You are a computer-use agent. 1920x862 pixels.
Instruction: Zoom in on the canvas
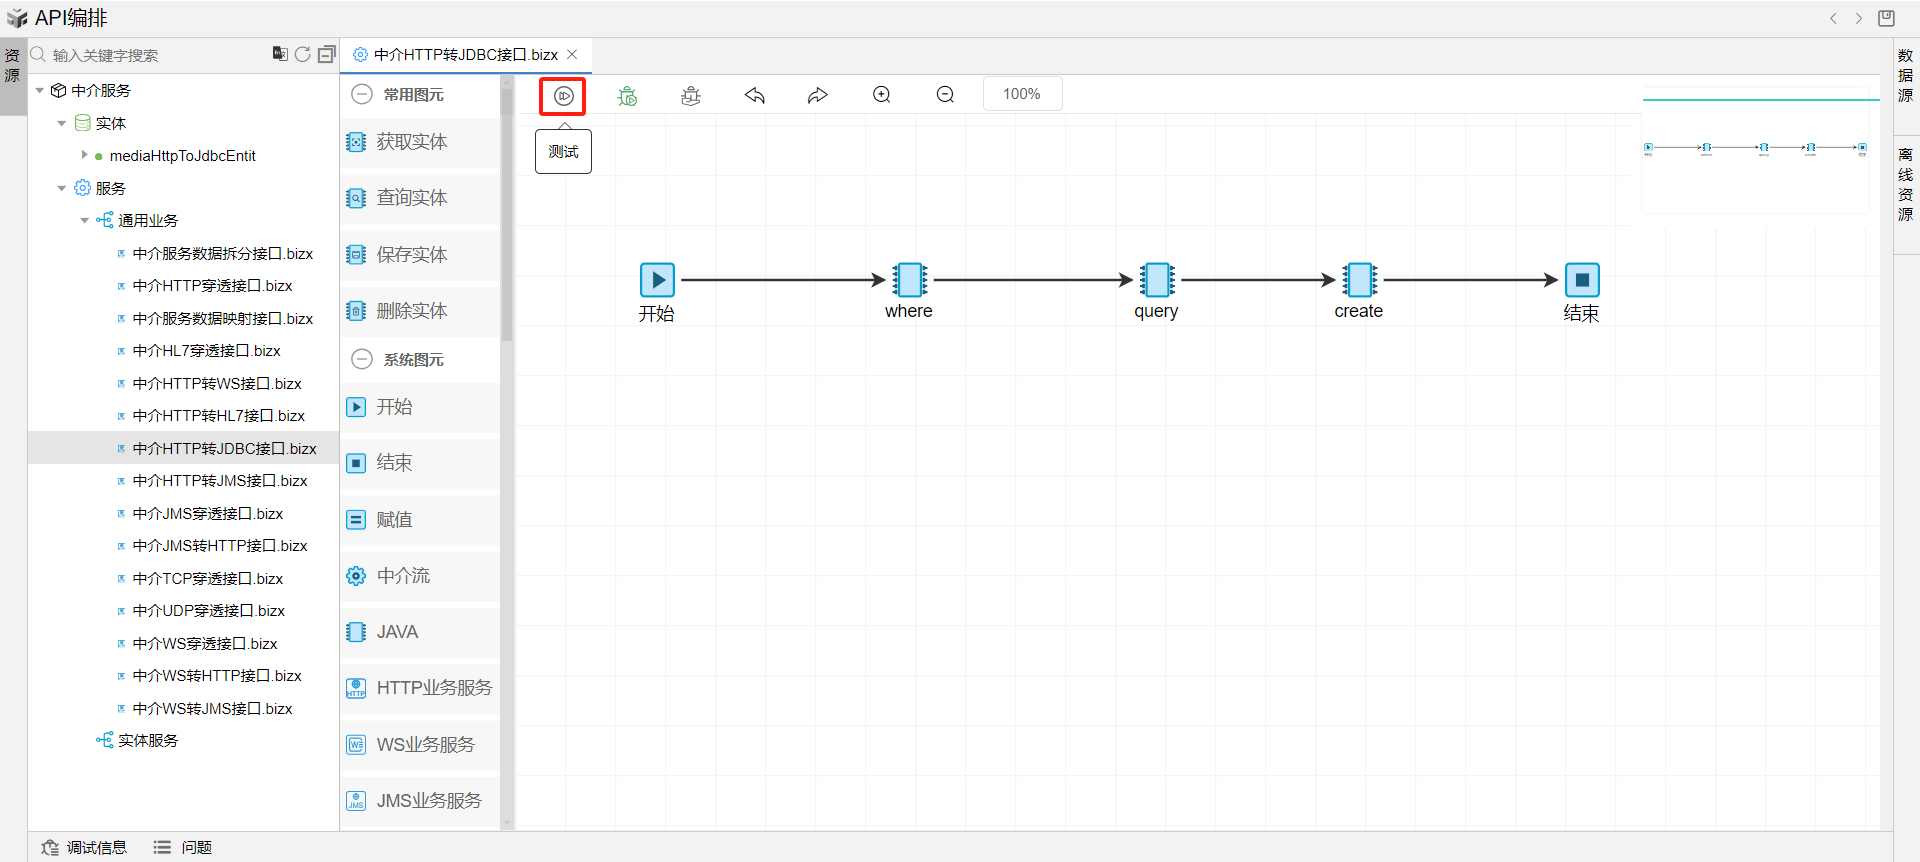[881, 95]
